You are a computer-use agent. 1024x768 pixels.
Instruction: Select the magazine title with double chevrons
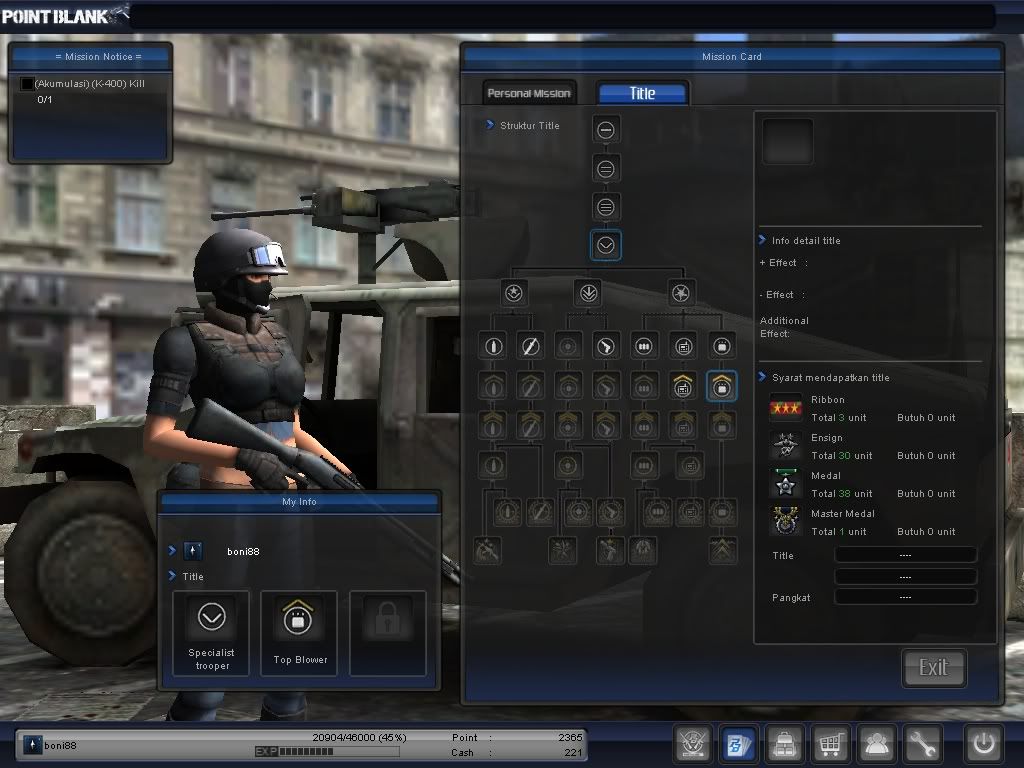(644, 425)
